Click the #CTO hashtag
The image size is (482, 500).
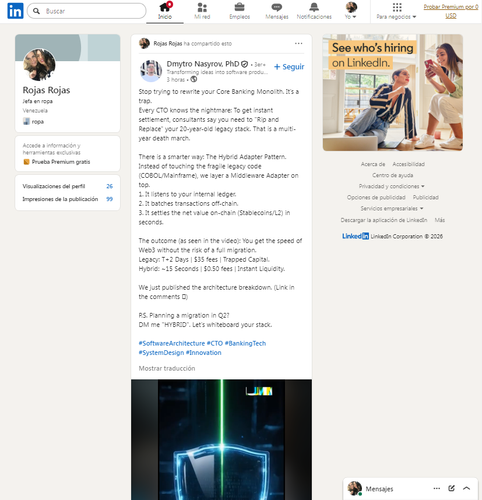[x=215, y=343]
